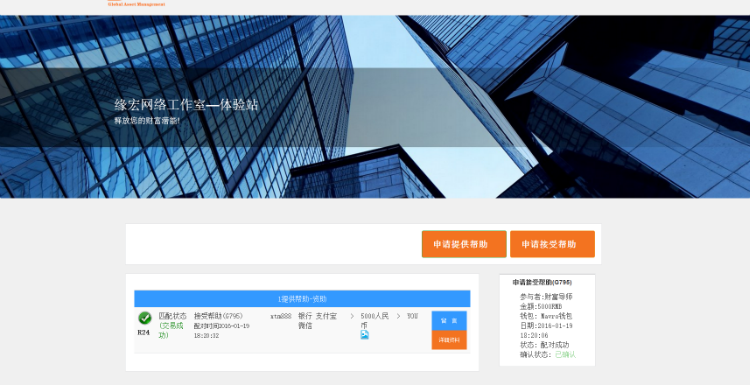Click the R24 label under the checkmark
Viewport: 750px width, 385px height.
(143, 332)
